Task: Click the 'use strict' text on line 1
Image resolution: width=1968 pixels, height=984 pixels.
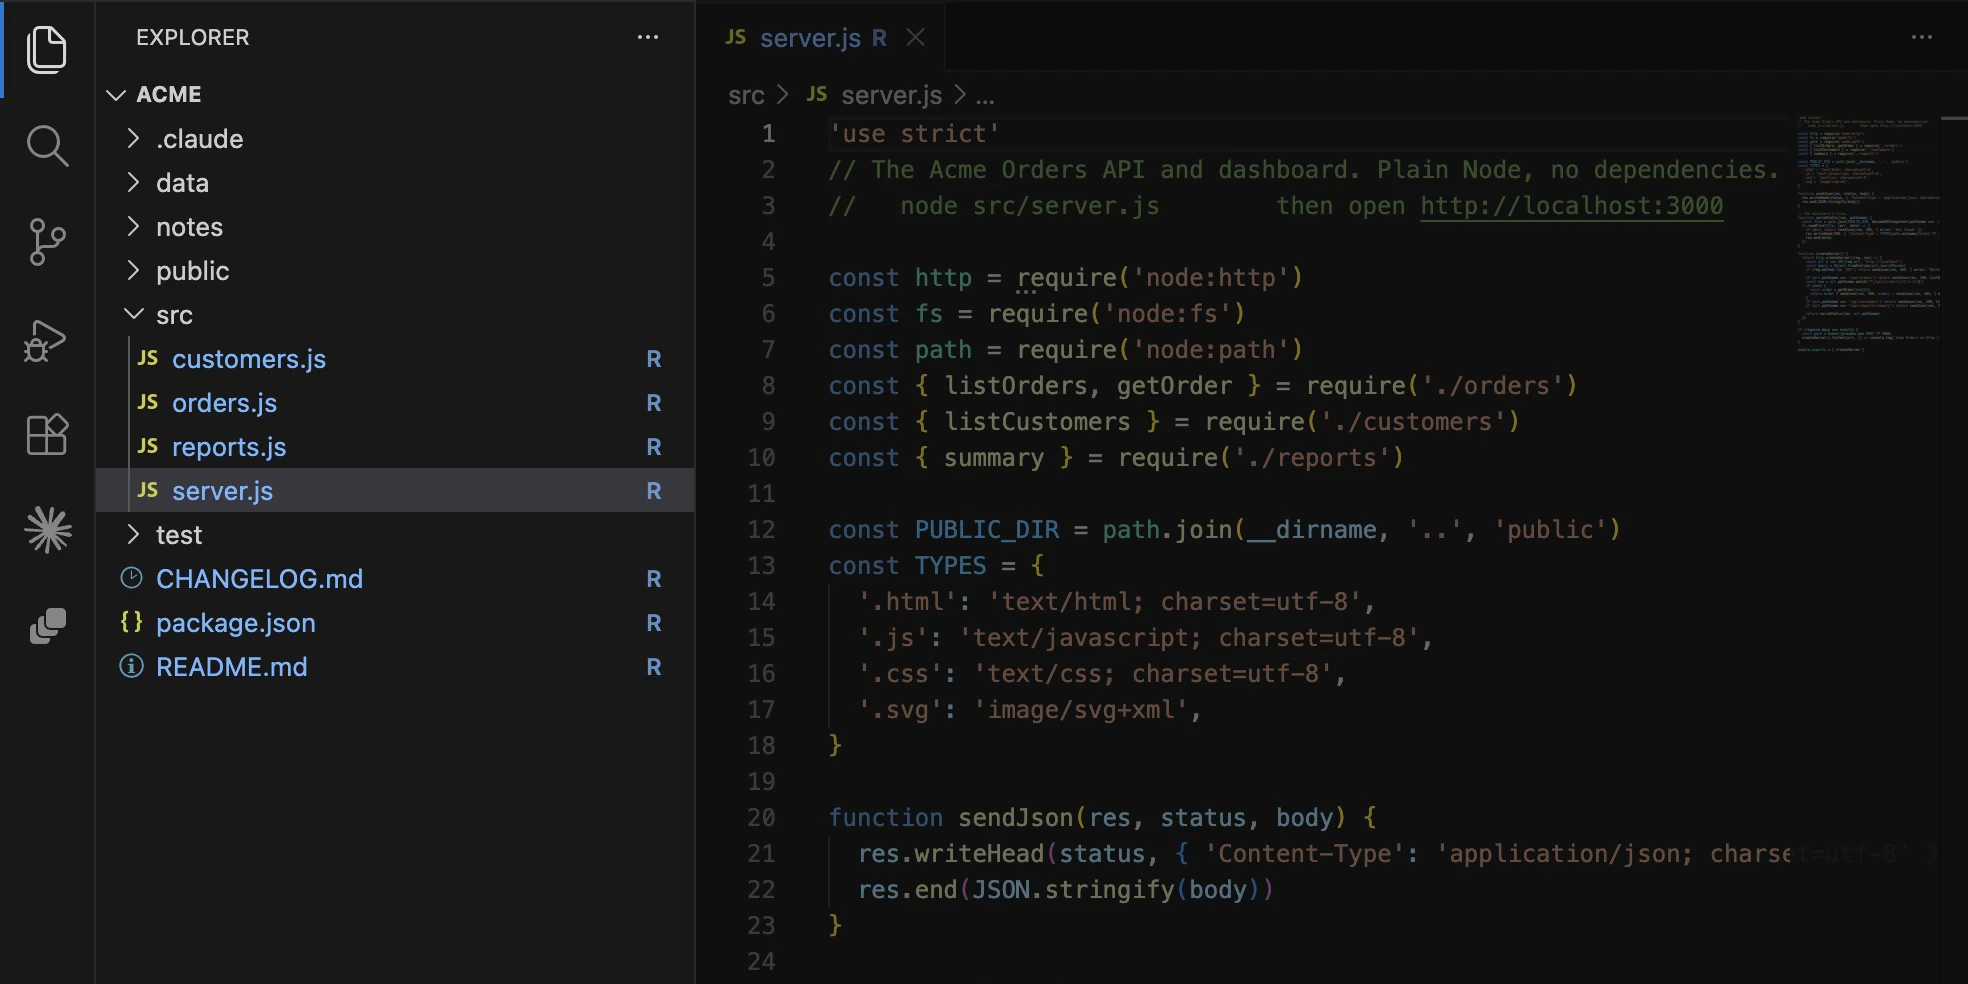Action: tap(914, 134)
